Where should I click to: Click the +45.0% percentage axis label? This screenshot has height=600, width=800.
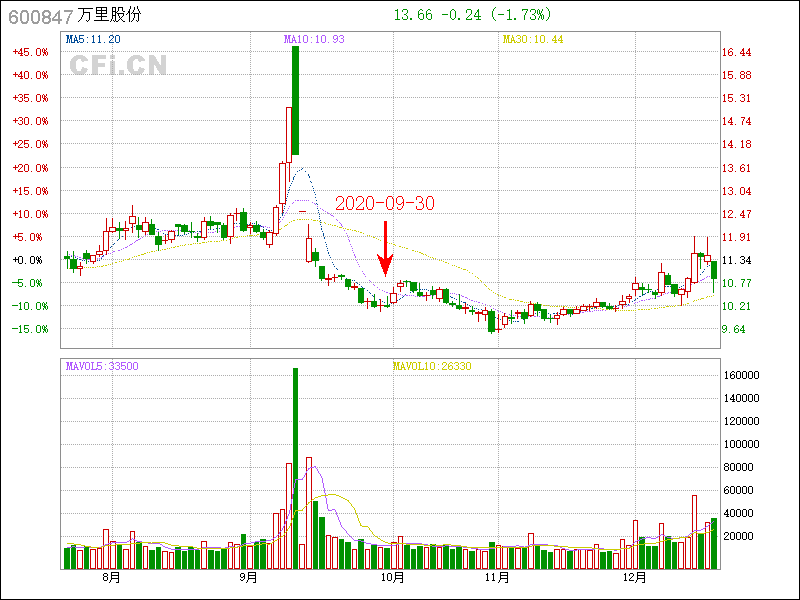[29, 52]
